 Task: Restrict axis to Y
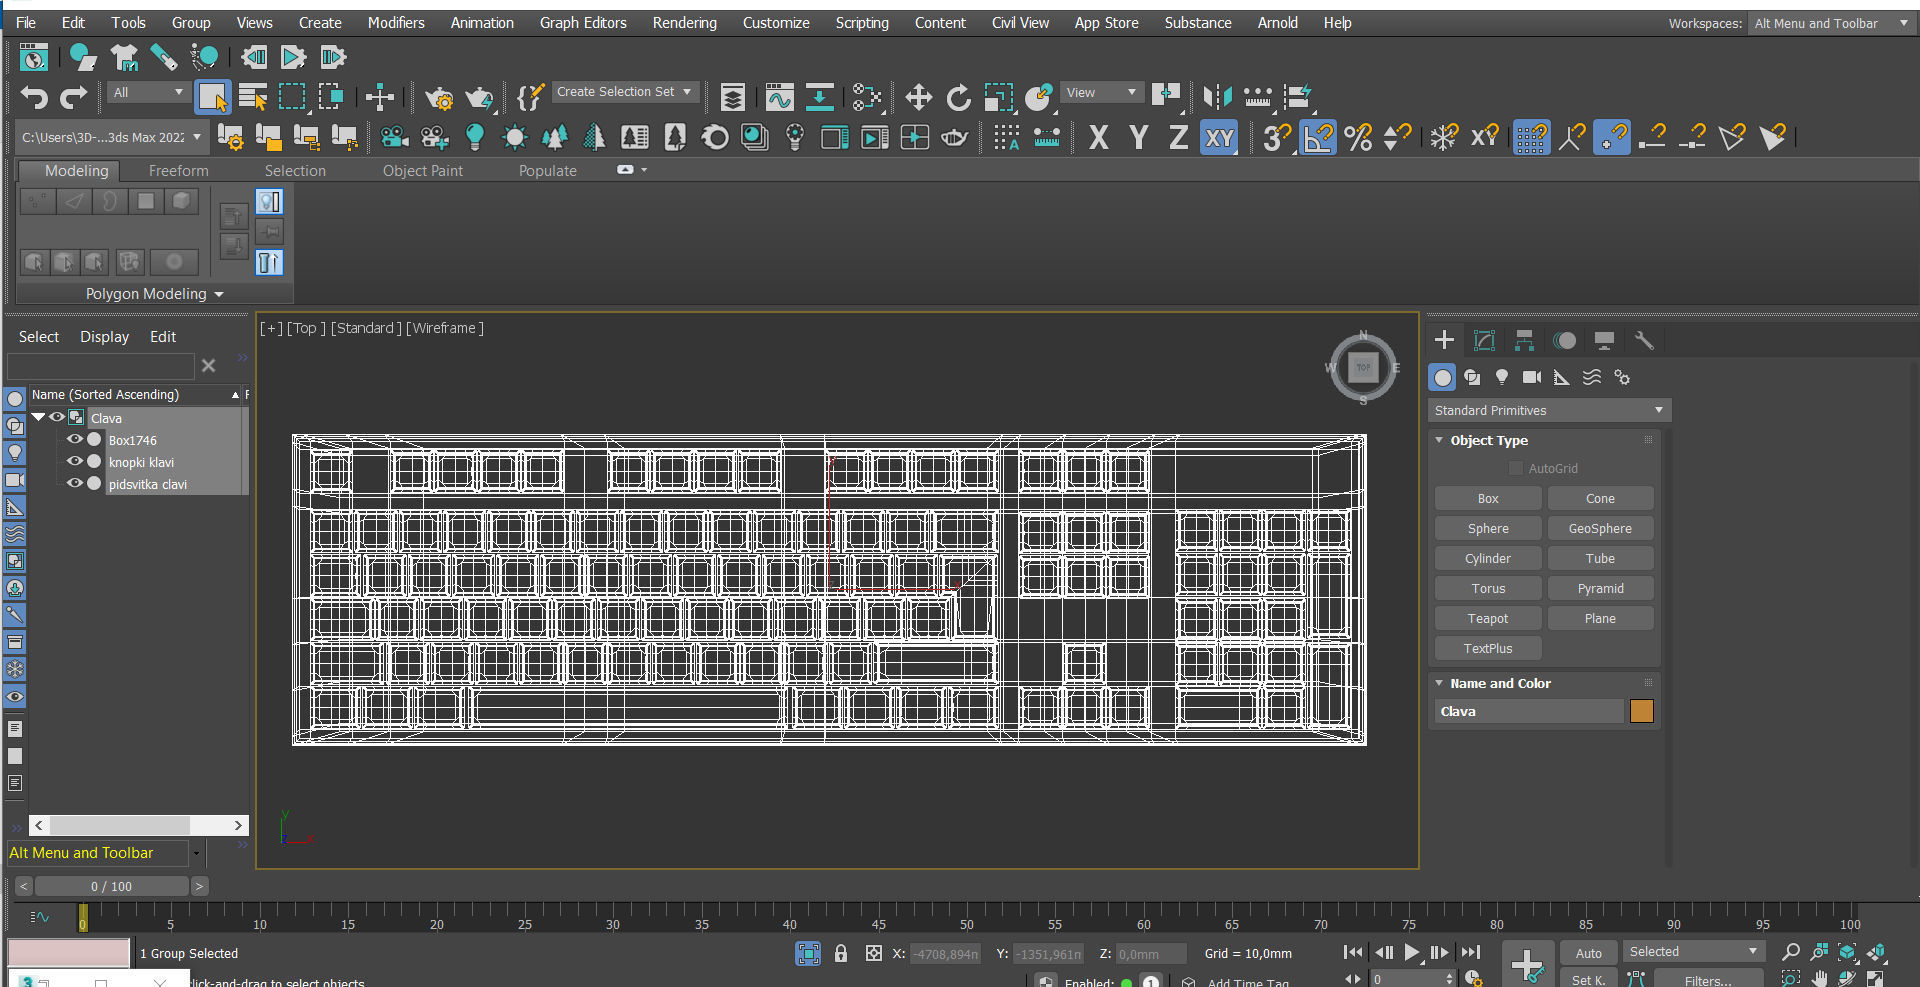[1138, 137]
